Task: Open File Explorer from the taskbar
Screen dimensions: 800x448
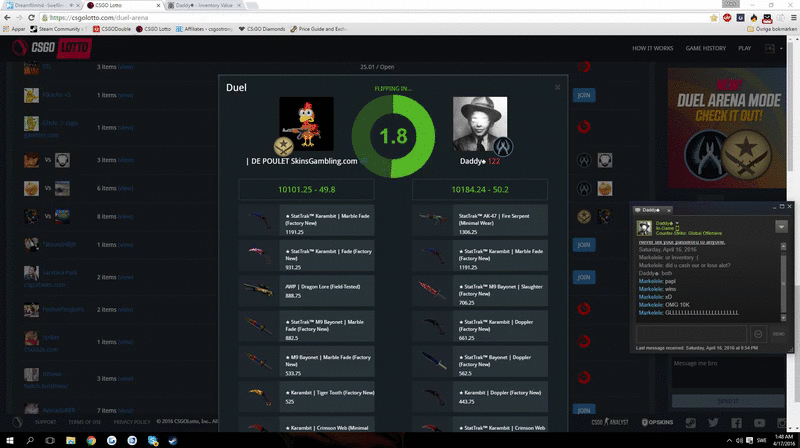Action: [x=70, y=440]
